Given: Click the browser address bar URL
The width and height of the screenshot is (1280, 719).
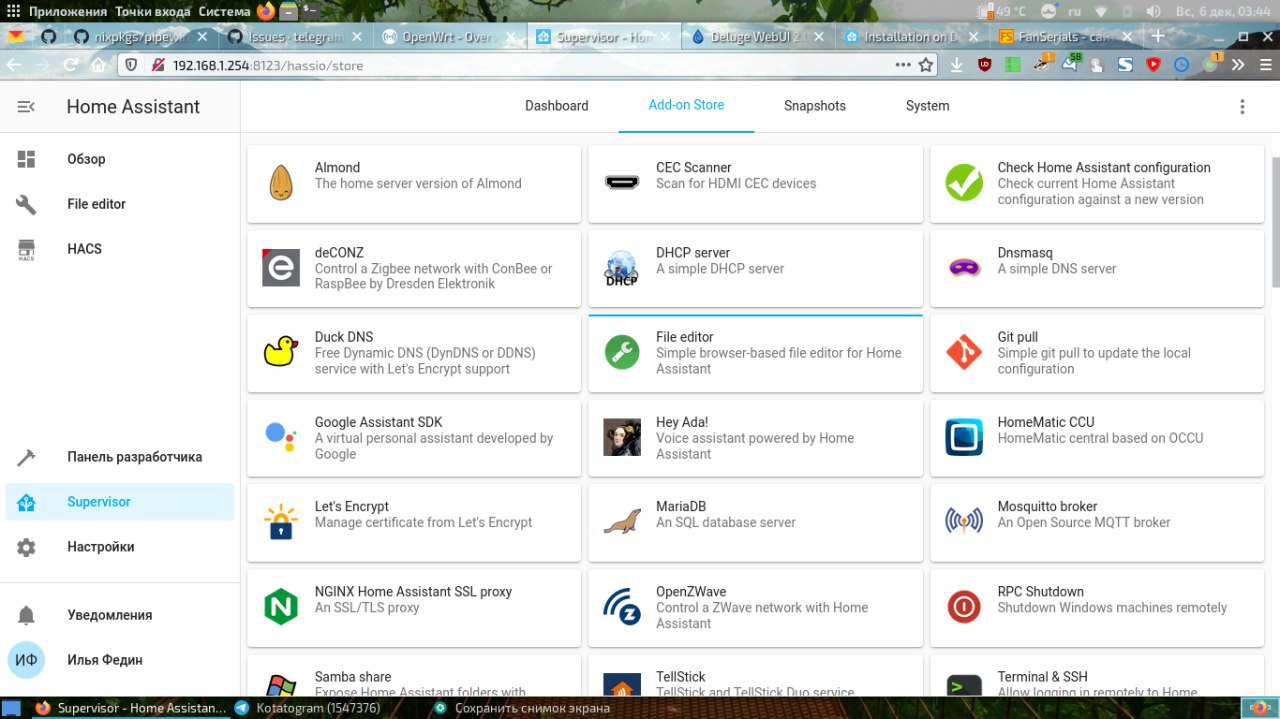Looking at the screenshot, I should pos(267,65).
